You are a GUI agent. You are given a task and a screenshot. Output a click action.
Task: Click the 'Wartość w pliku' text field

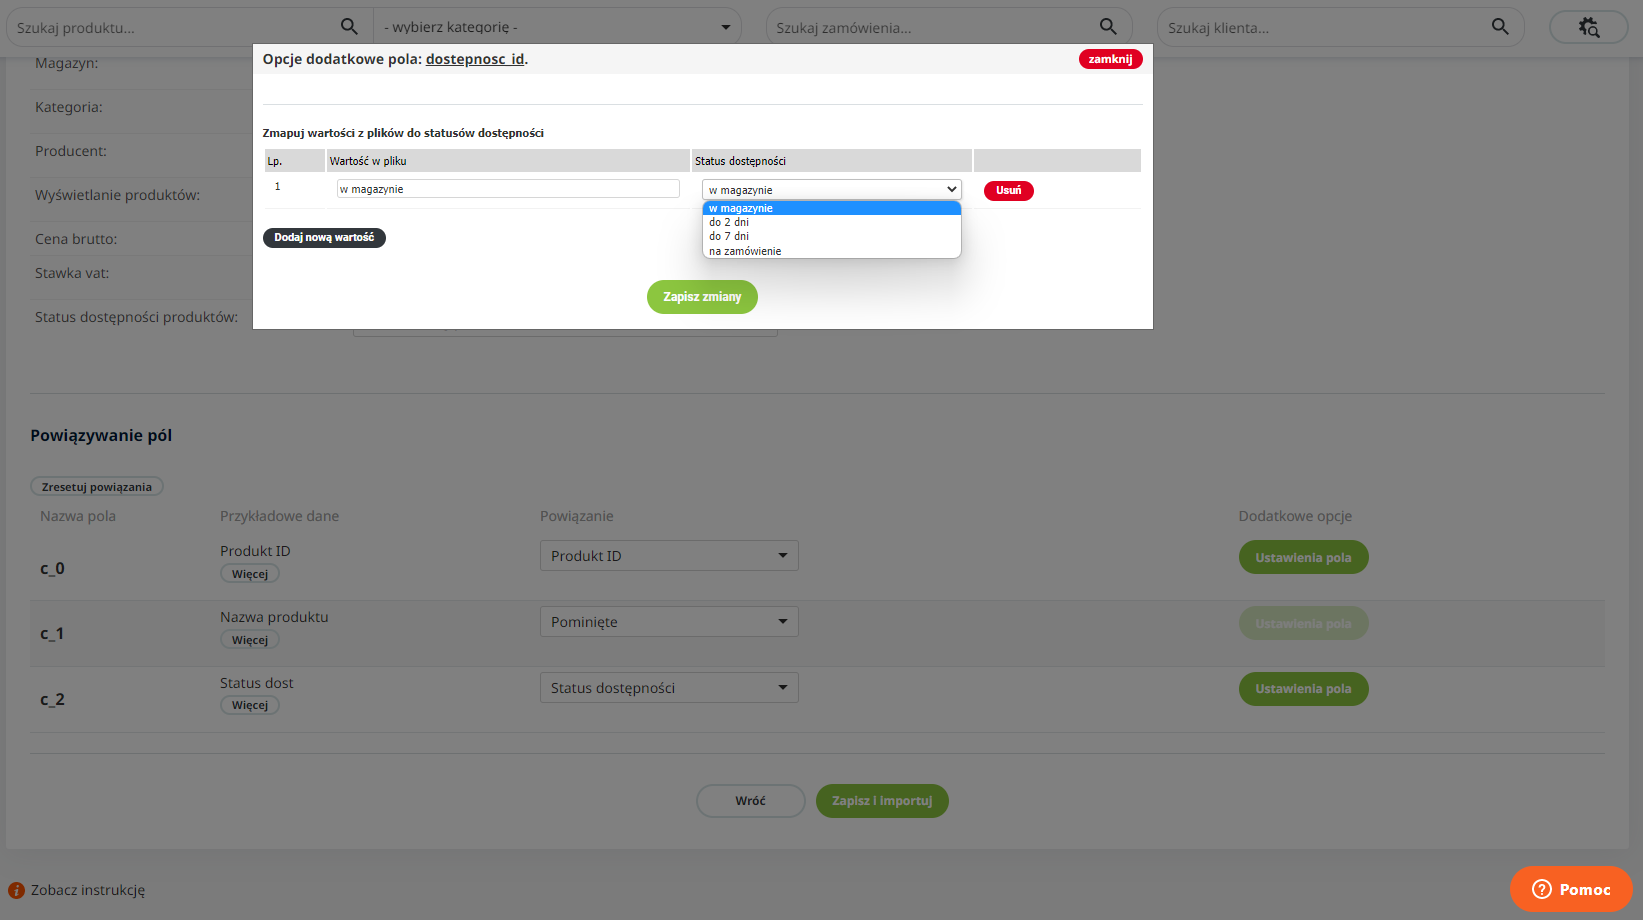508,189
